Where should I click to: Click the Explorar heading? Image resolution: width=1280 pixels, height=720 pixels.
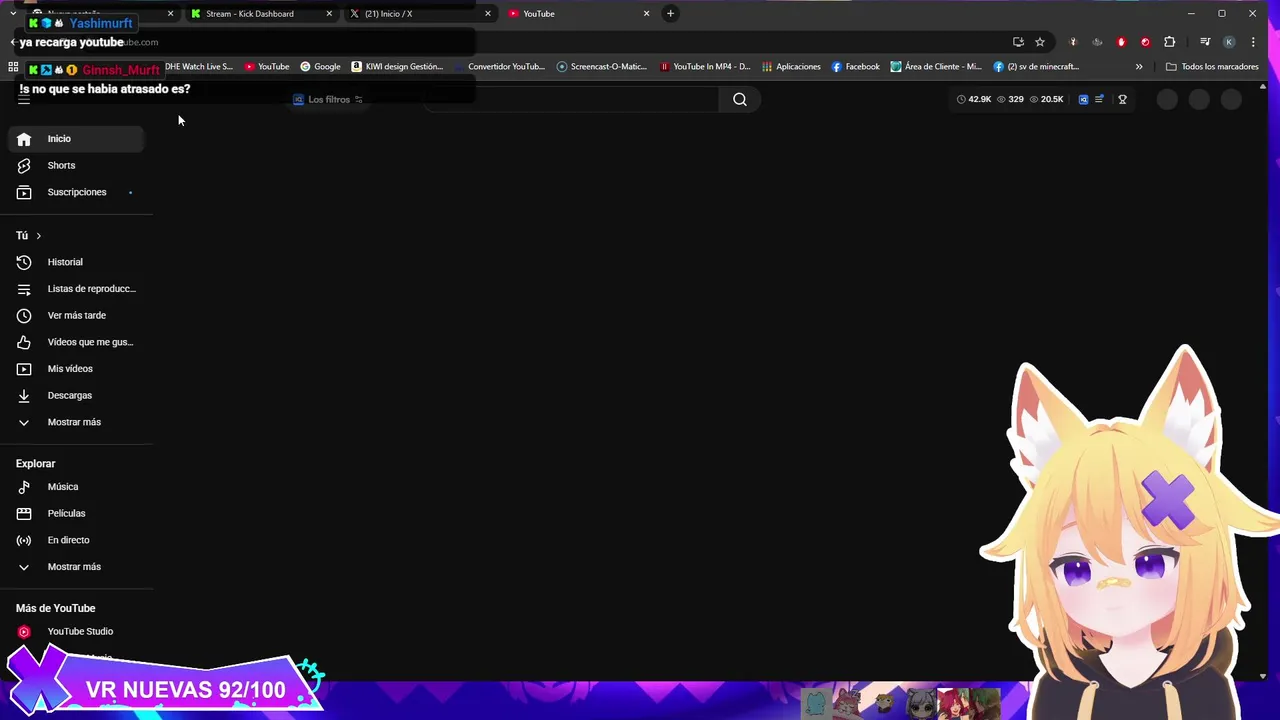point(36,464)
